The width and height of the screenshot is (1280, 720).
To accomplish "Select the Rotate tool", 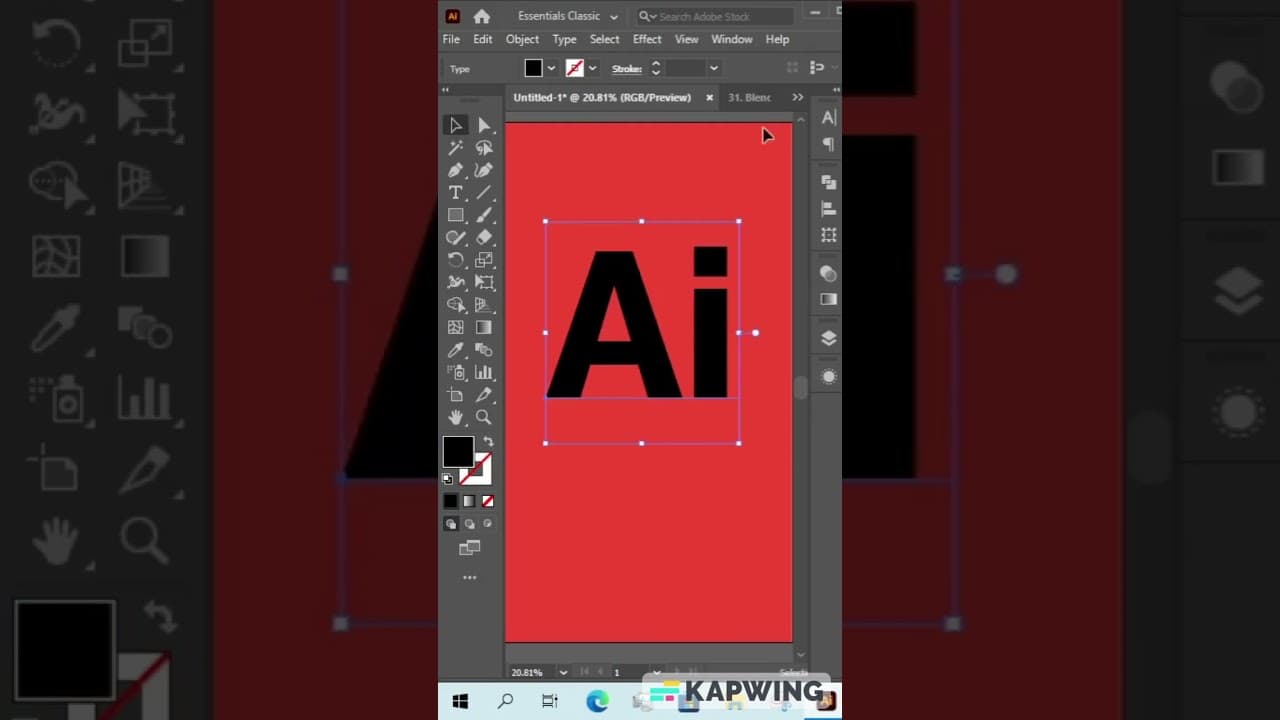I will 455,260.
